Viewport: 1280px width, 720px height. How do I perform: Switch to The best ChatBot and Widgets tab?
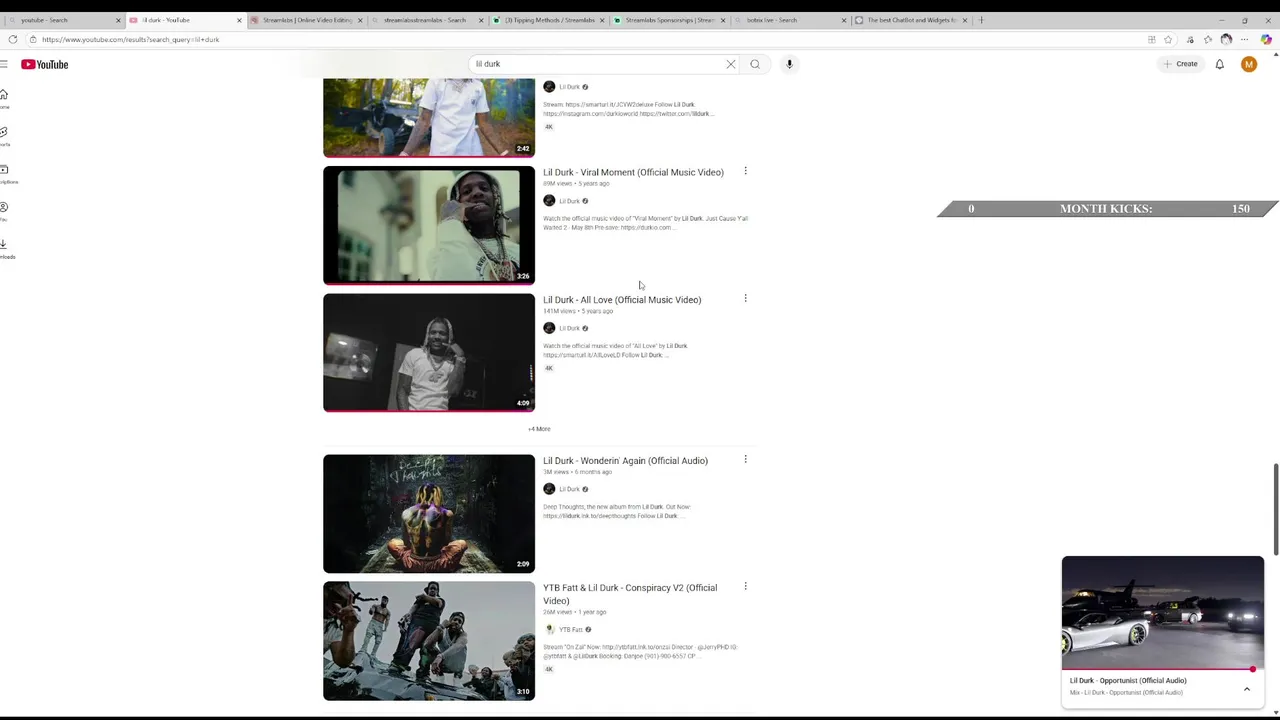[911, 20]
